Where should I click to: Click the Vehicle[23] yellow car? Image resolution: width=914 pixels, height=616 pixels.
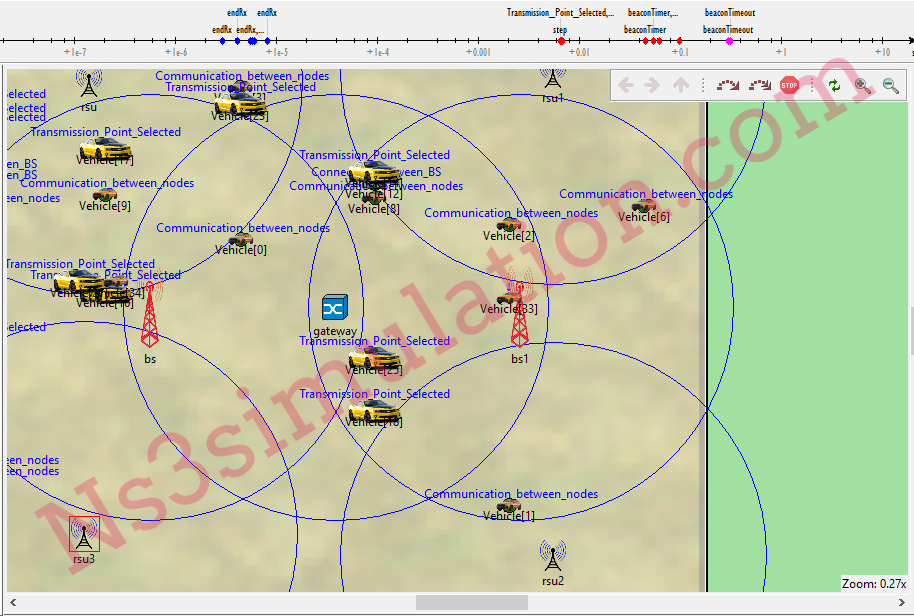point(240,103)
